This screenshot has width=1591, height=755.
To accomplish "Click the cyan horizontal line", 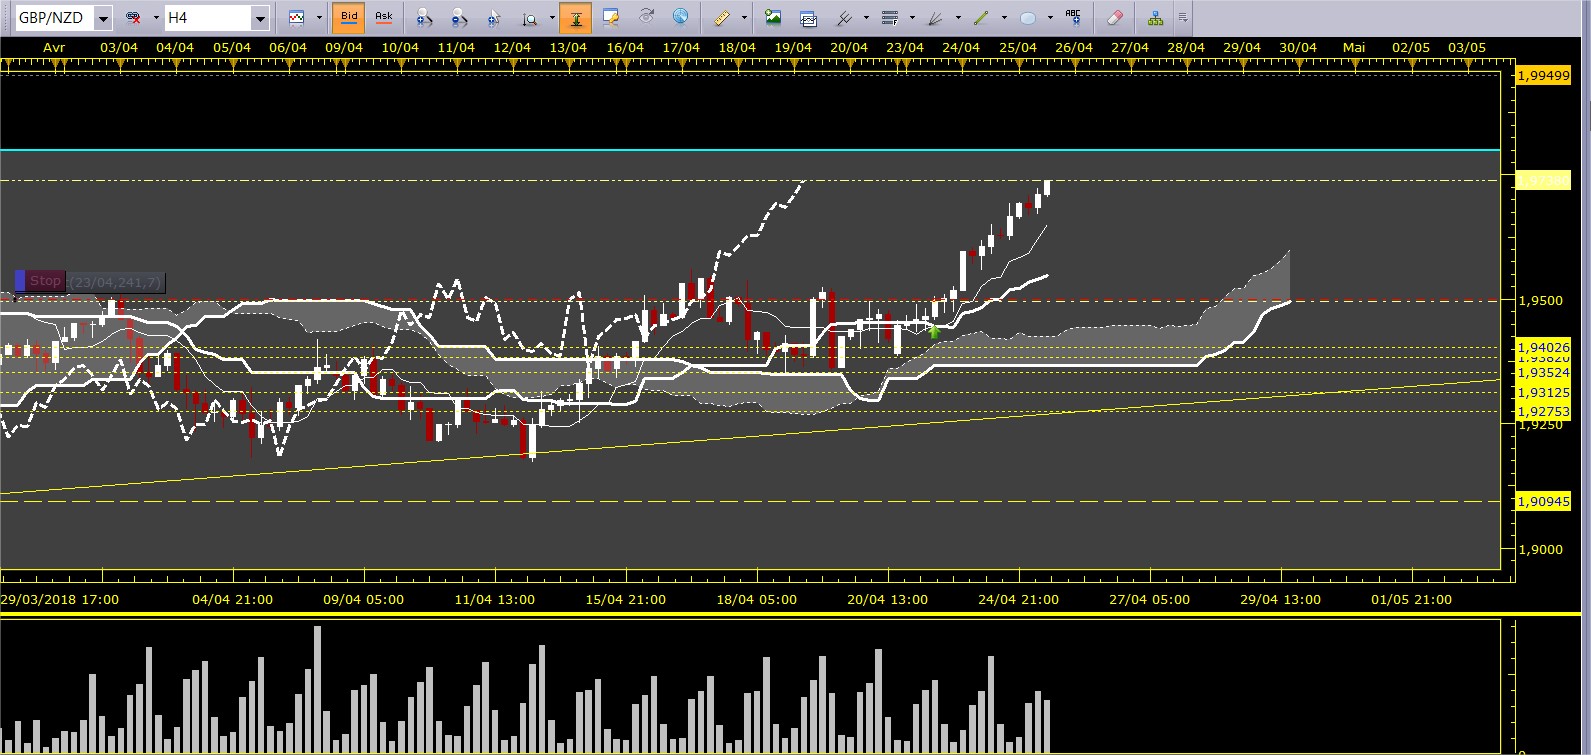I will pyautogui.click(x=750, y=150).
